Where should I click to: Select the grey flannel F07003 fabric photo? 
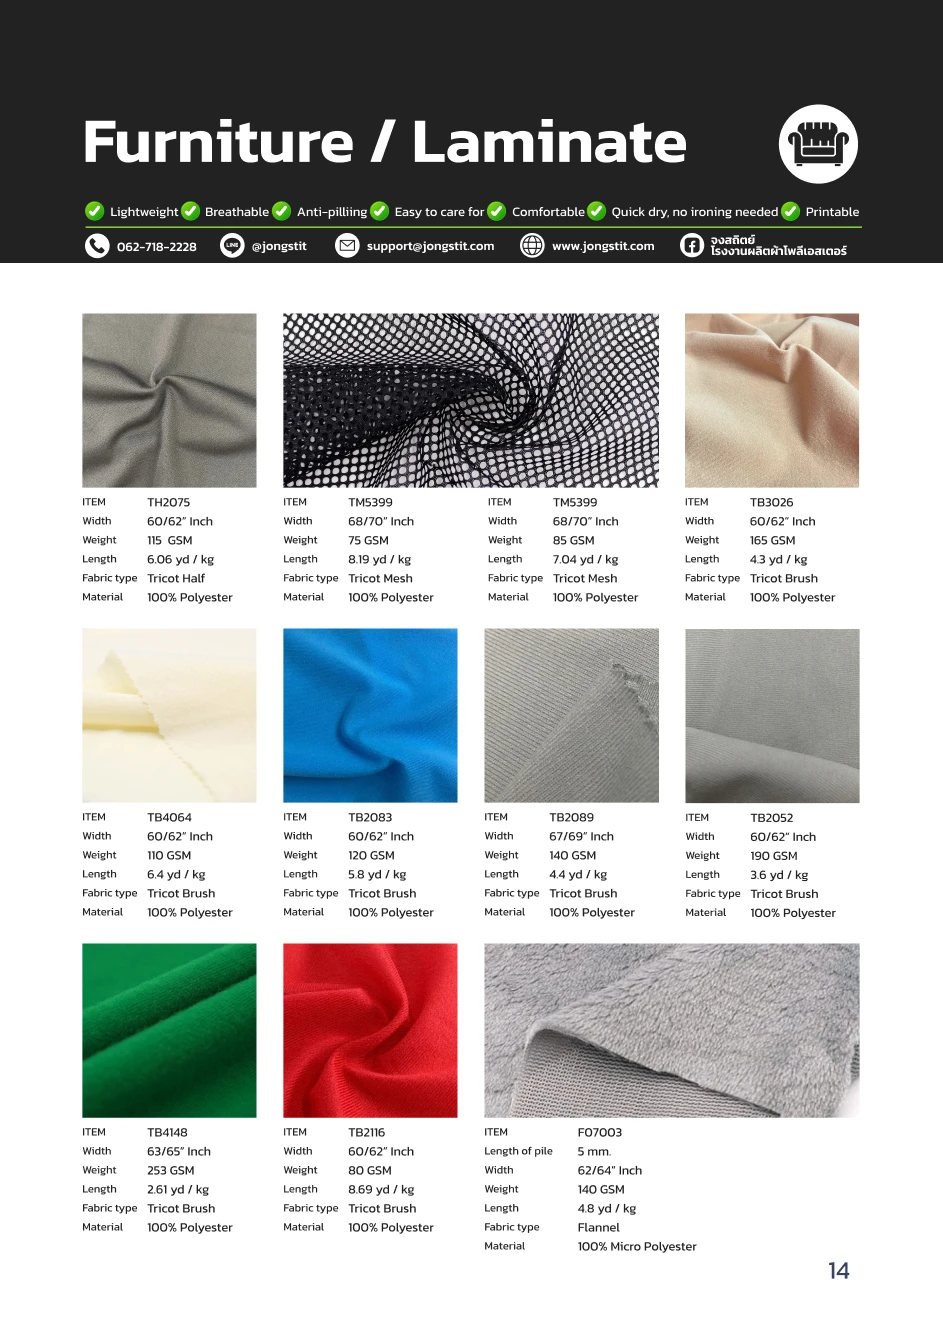coord(672,1030)
